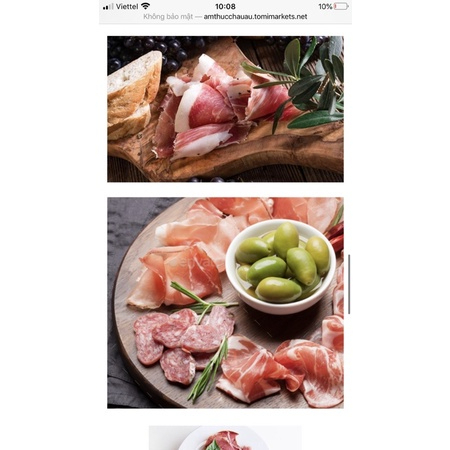Open the partially visible plate photo at bottom
Viewport: 450px width, 450px height.
[225, 438]
